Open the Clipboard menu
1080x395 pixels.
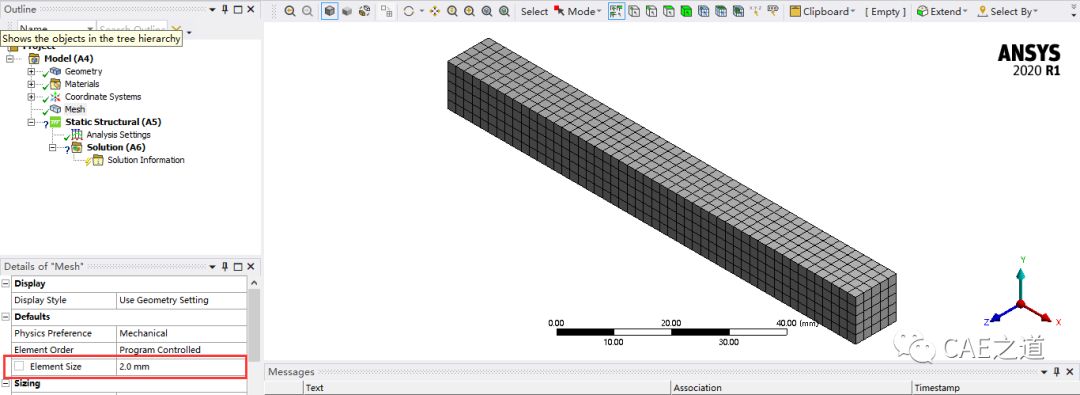tap(822, 11)
